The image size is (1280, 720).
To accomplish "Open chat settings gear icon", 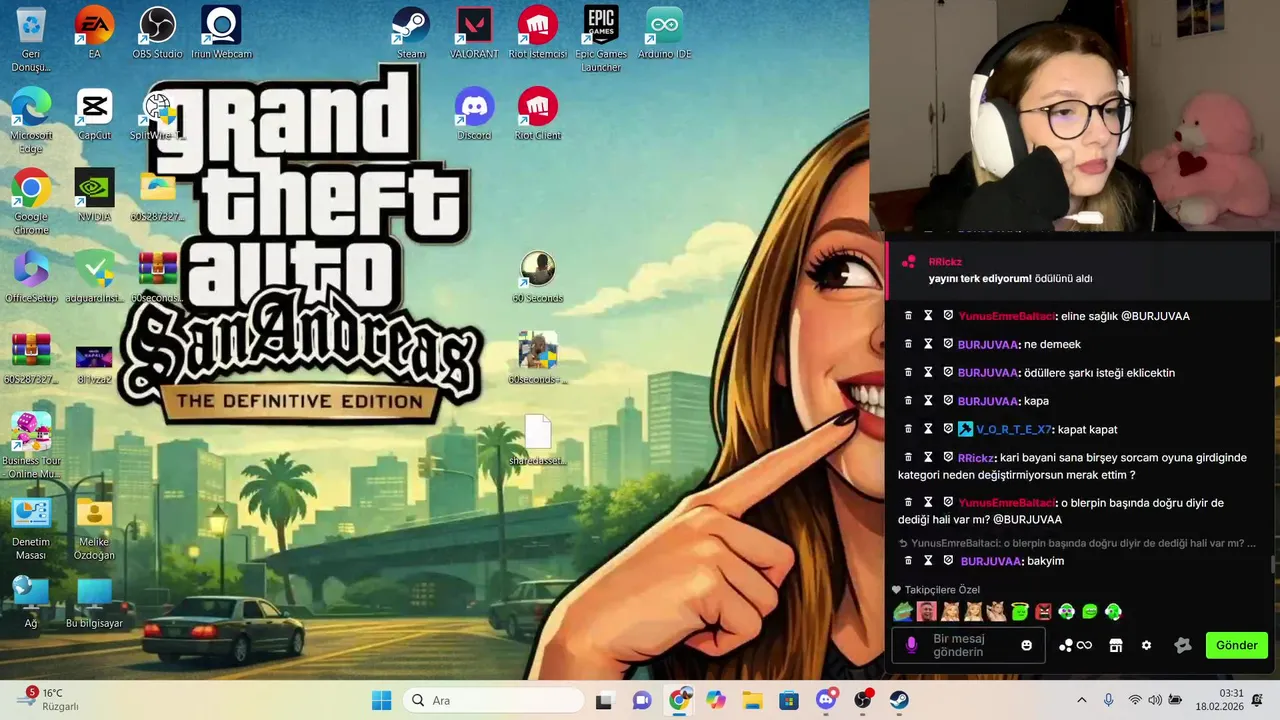I will [1146, 646].
